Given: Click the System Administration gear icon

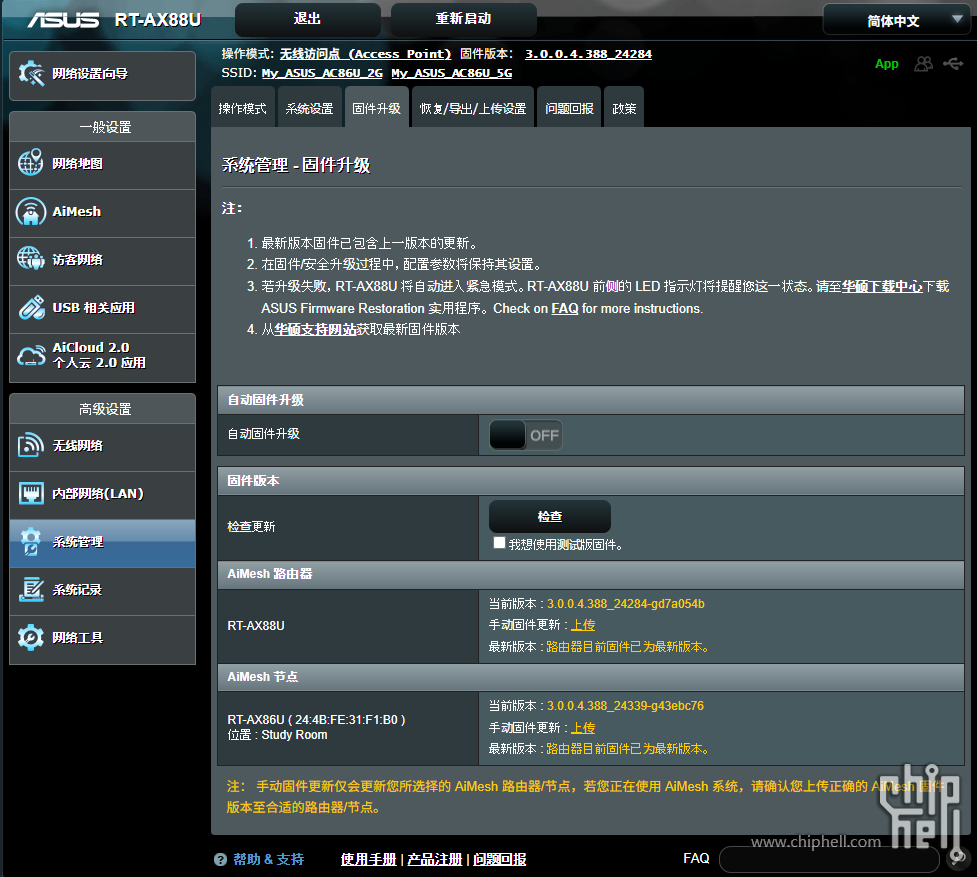Looking at the screenshot, I should tap(31, 541).
